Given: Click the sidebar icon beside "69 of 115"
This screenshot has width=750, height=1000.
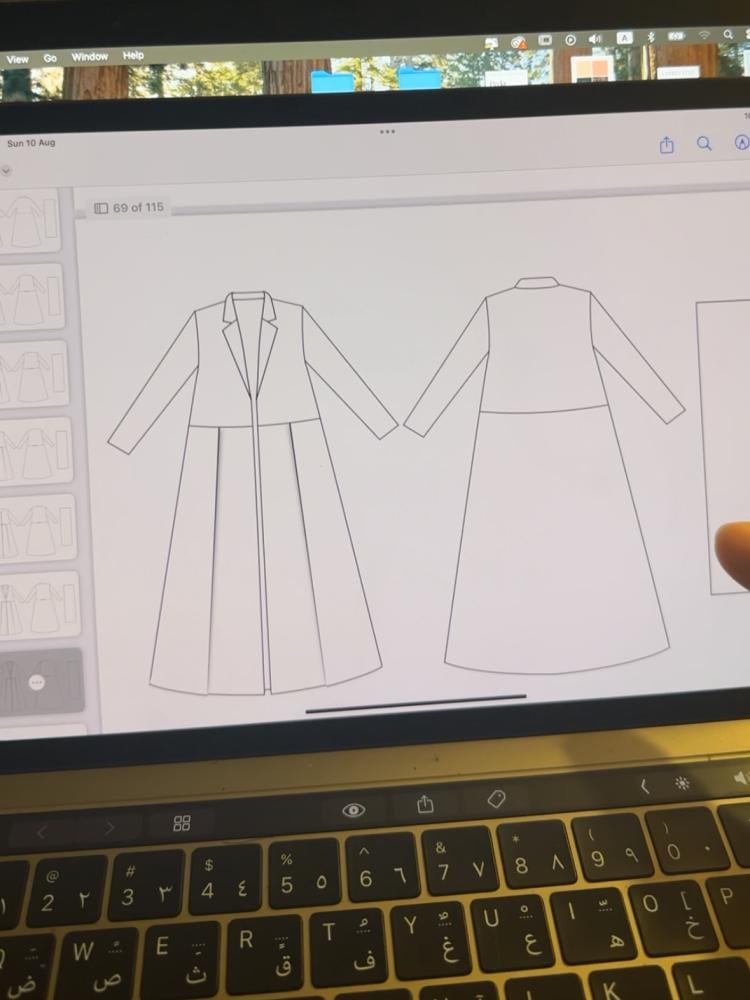Looking at the screenshot, I should pyautogui.click(x=101, y=208).
